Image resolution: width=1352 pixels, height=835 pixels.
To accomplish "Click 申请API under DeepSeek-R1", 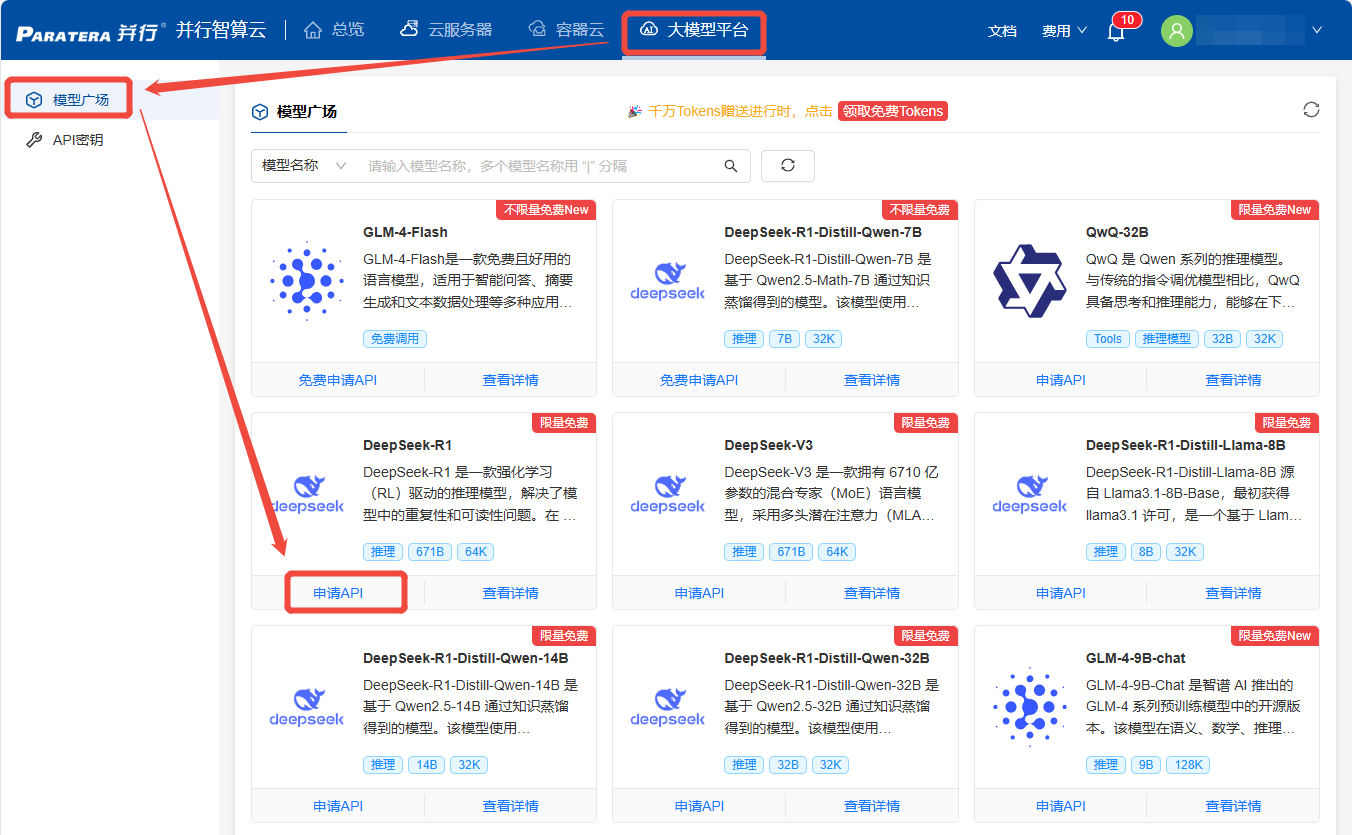I will (338, 593).
